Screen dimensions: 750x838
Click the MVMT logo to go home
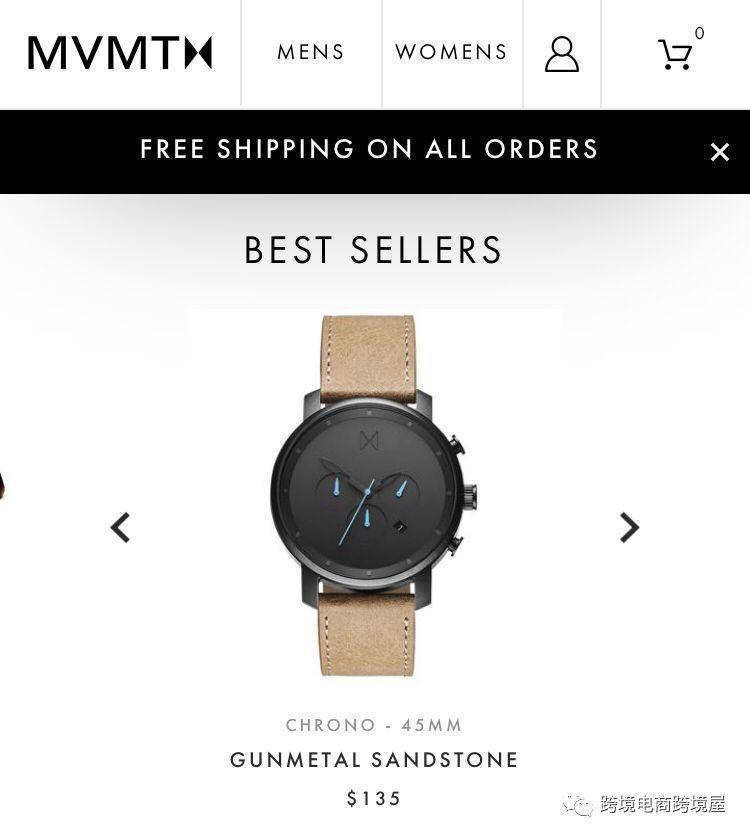(120, 53)
